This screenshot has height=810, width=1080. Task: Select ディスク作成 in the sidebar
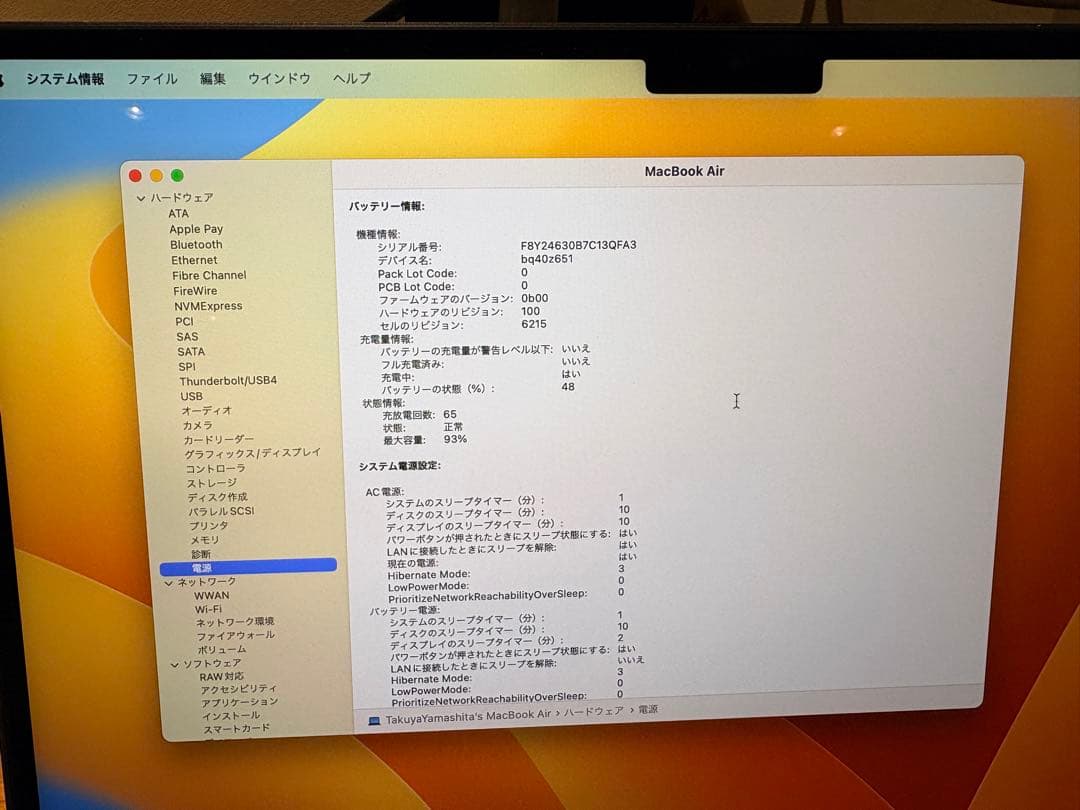[217, 497]
